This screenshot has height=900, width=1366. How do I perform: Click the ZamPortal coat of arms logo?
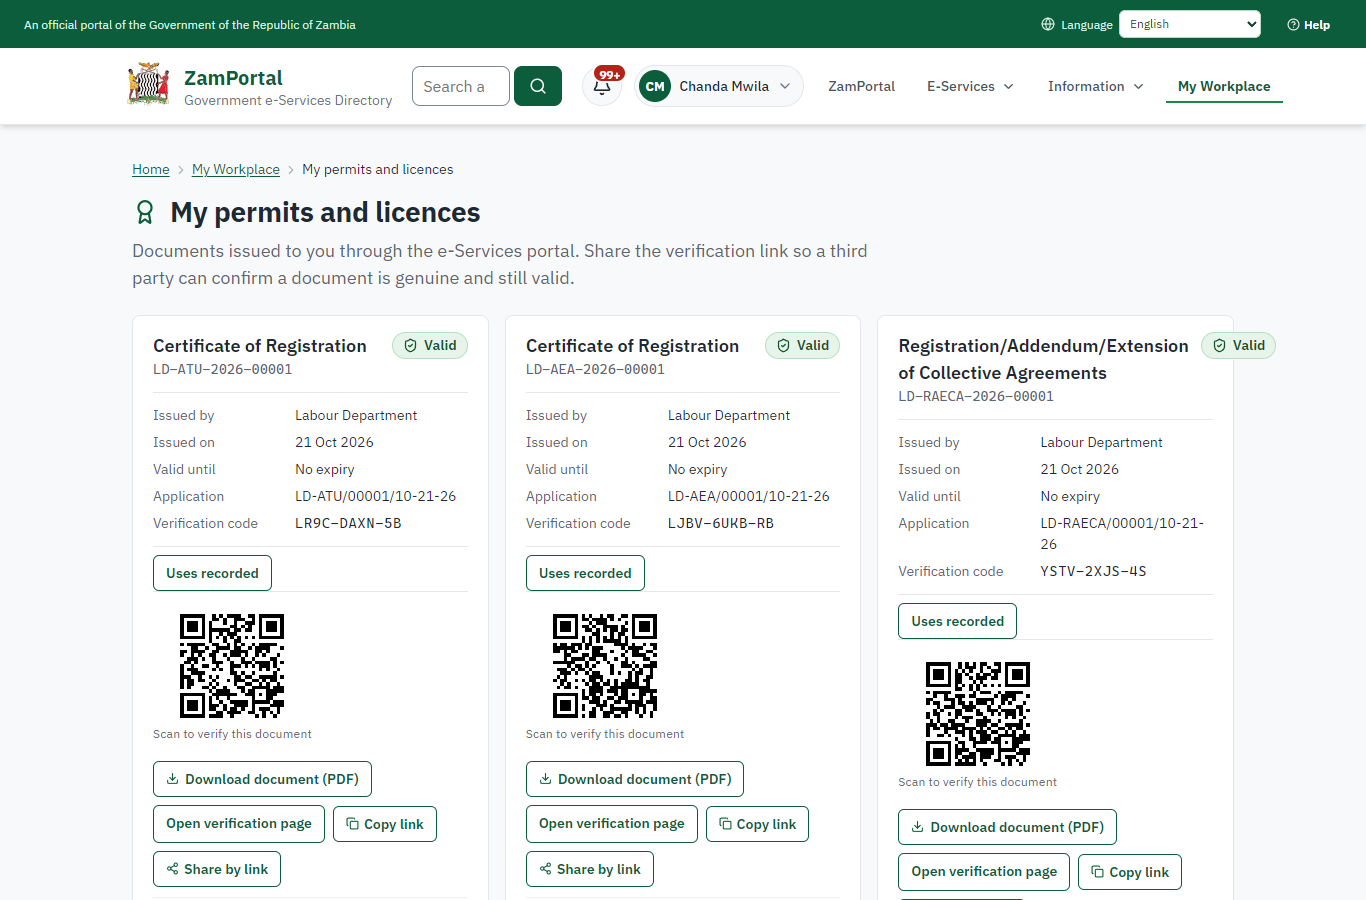(x=149, y=85)
